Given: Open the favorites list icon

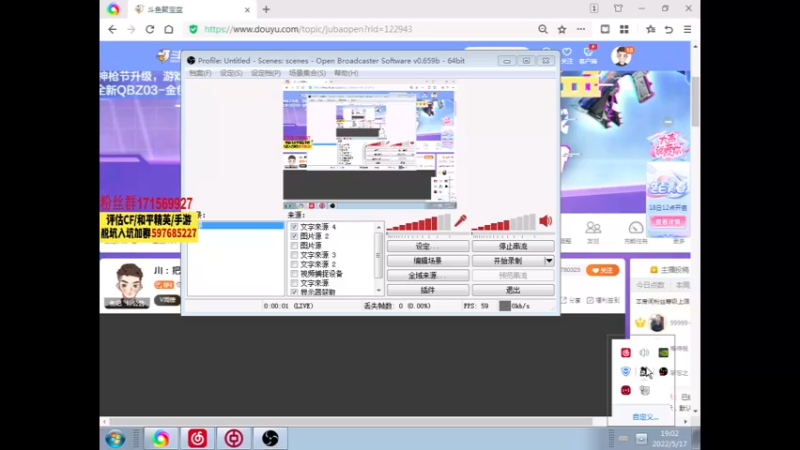Looking at the screenshot, I should tap(651, 29).
